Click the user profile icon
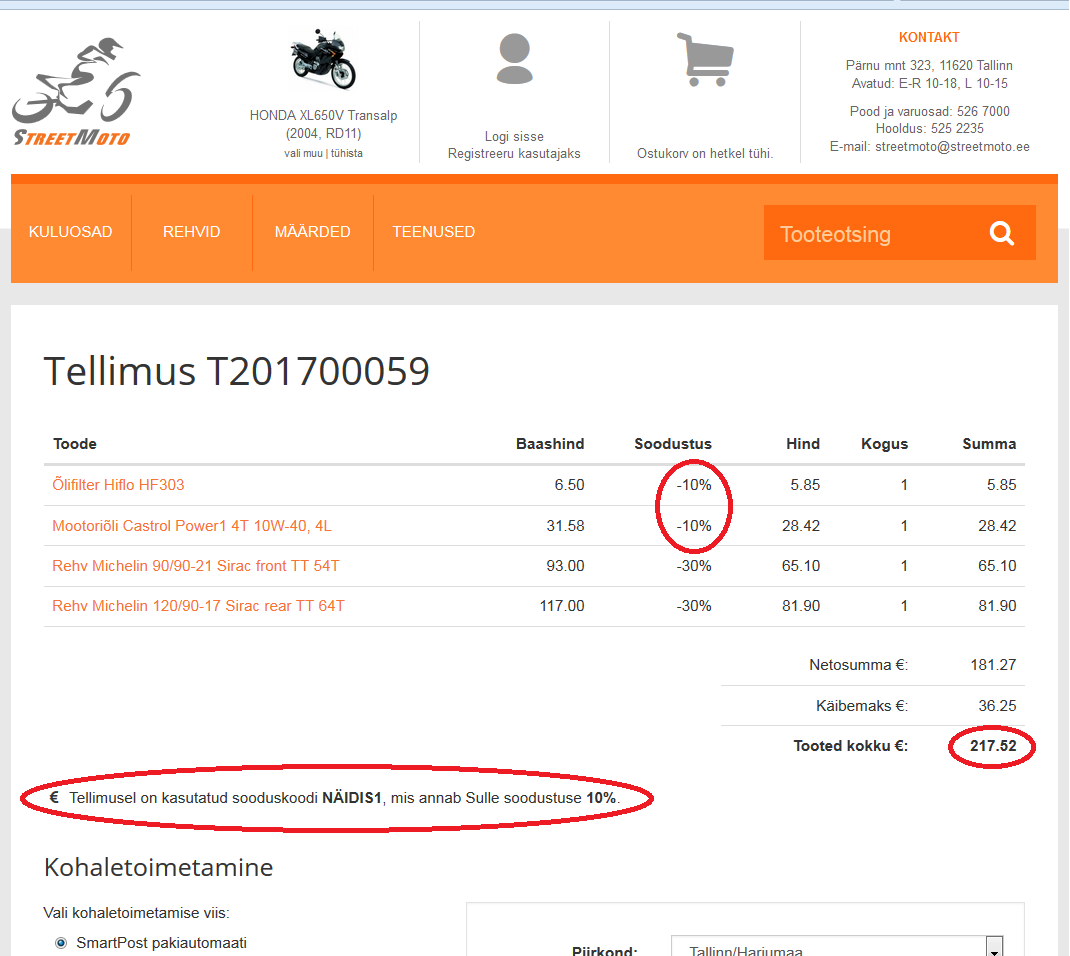 [515, 59]
